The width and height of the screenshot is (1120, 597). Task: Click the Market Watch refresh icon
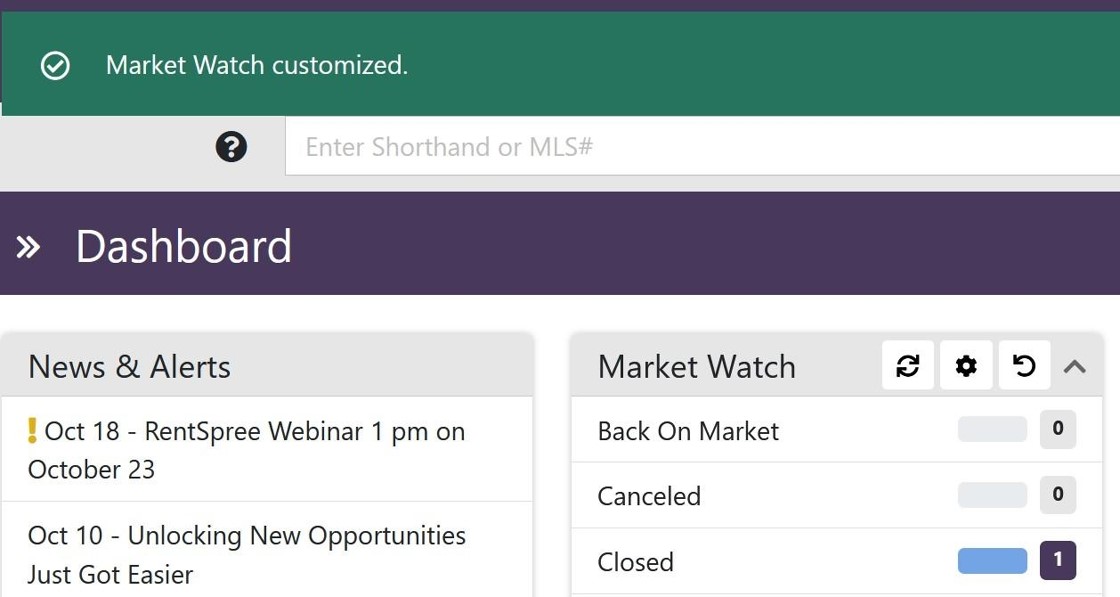[x=908, y=366]
